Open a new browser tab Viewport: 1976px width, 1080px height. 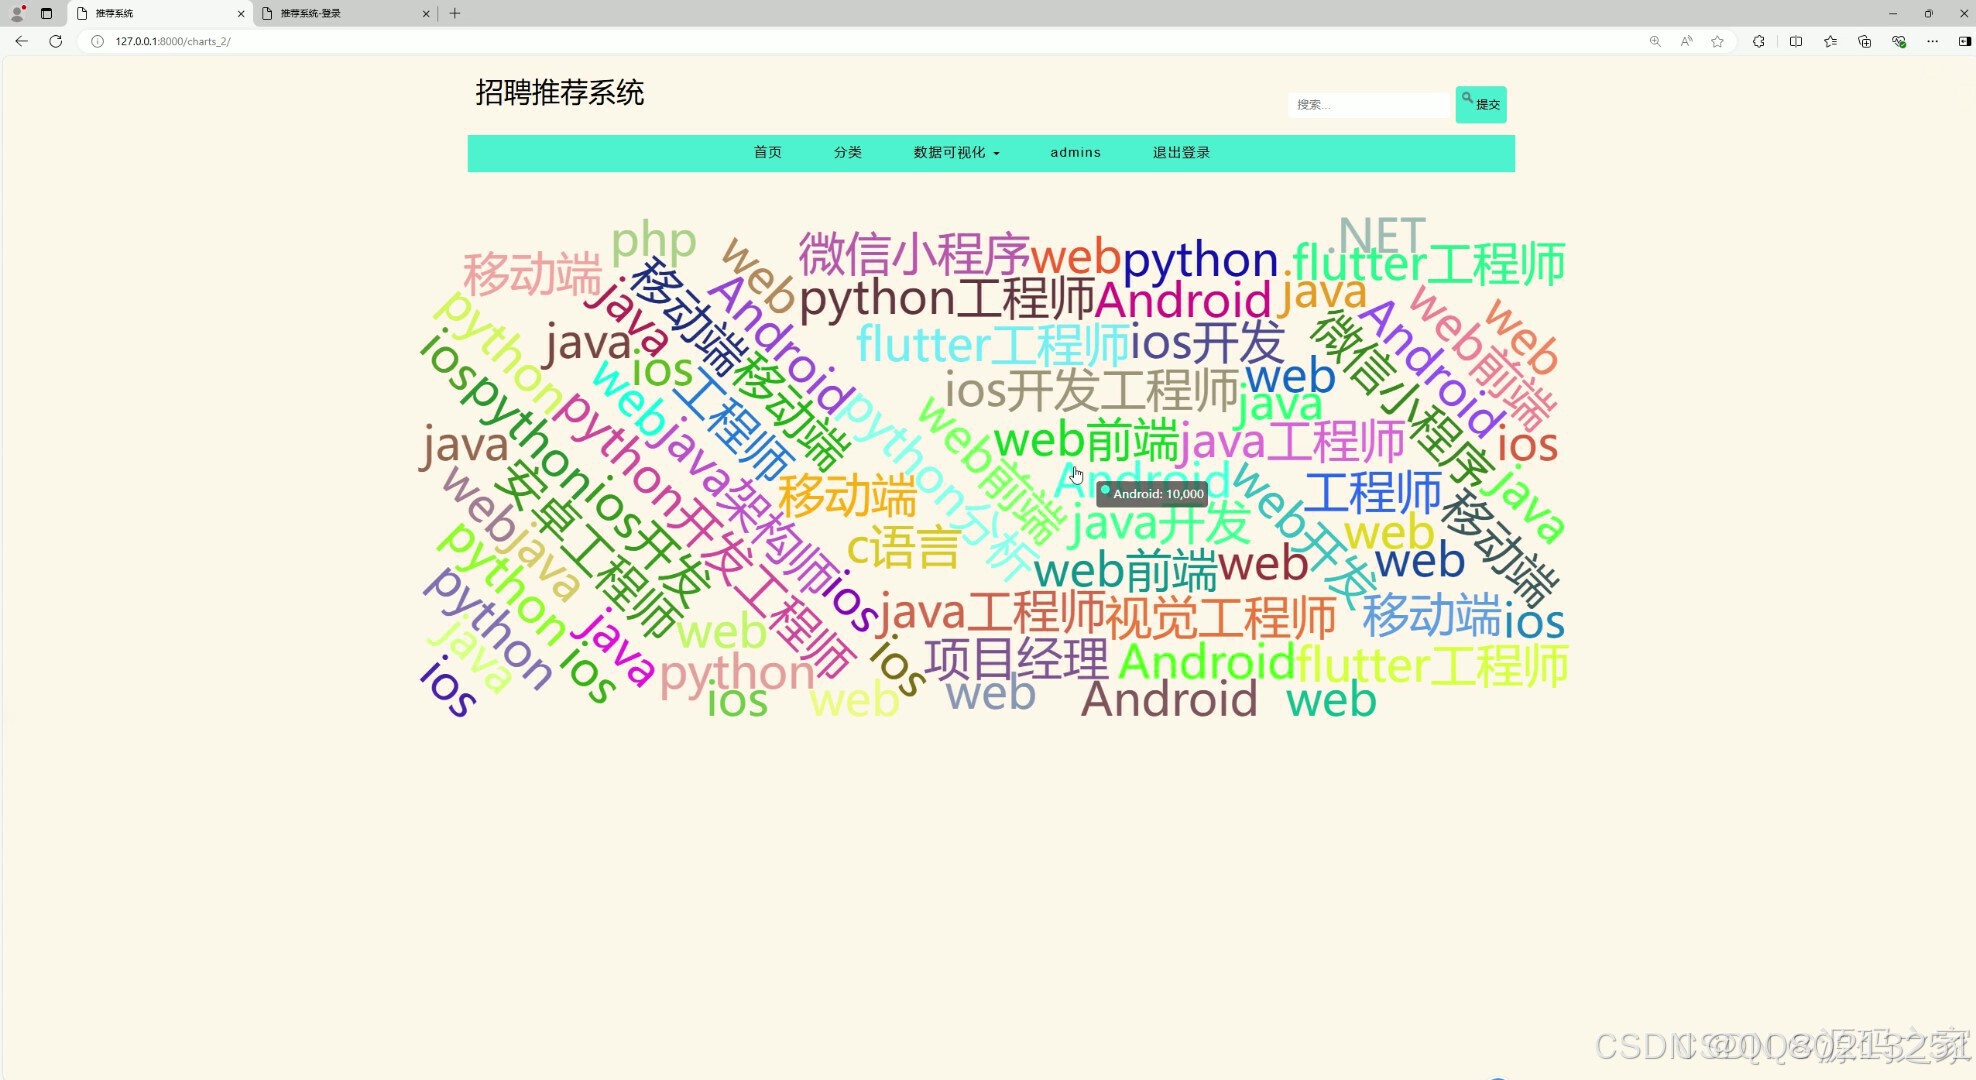coord(455,13)
